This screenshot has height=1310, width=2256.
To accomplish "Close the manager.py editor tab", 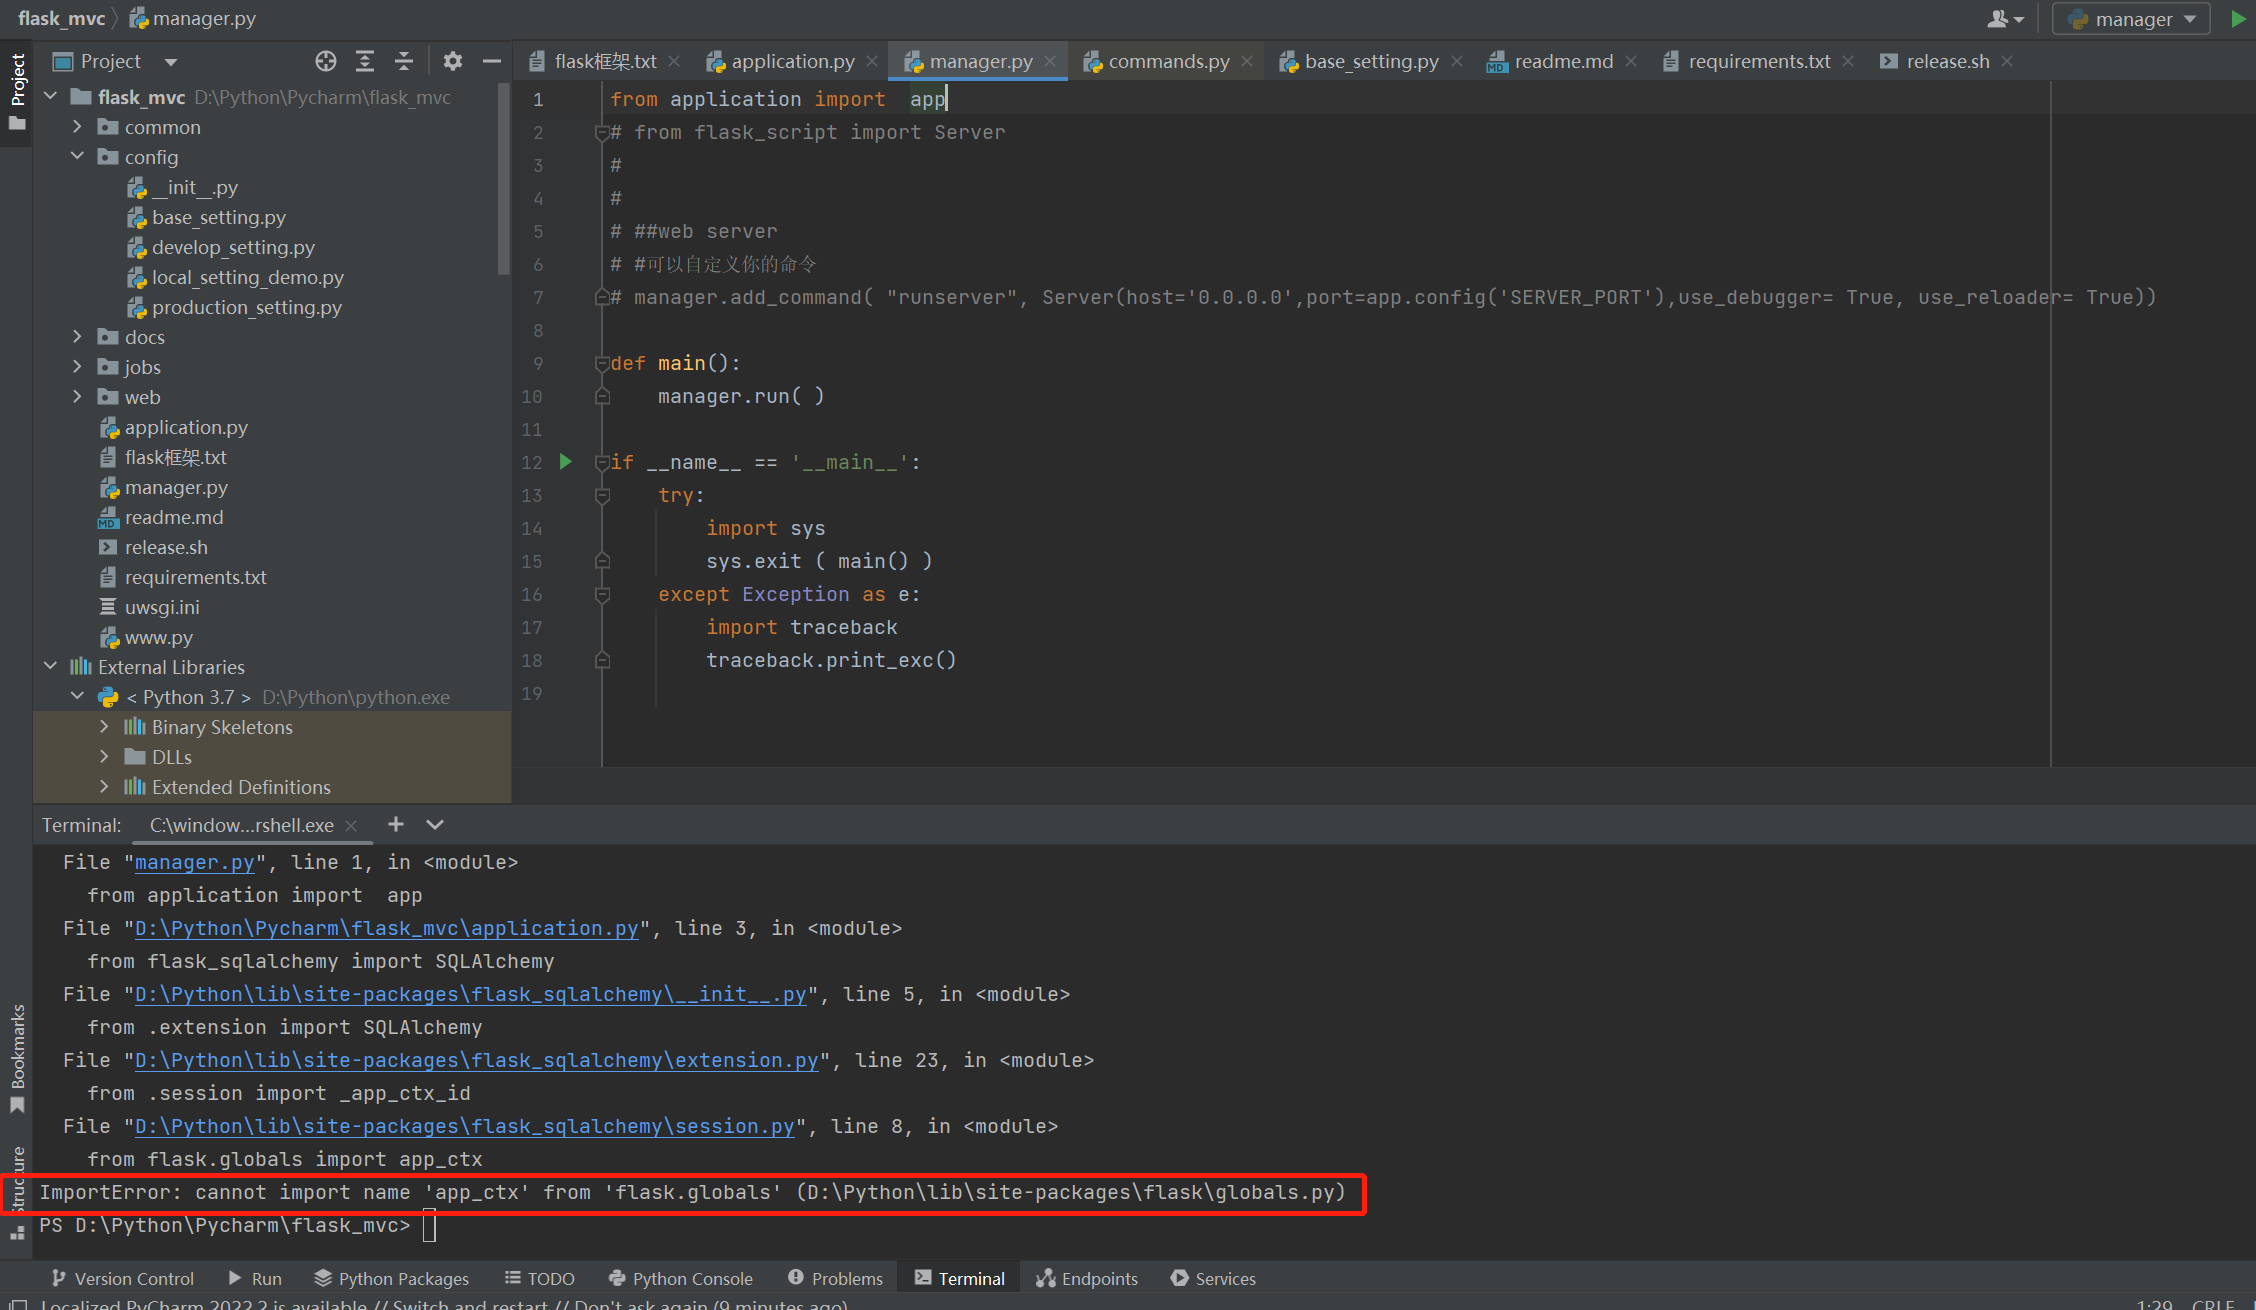I will 1050,61.
